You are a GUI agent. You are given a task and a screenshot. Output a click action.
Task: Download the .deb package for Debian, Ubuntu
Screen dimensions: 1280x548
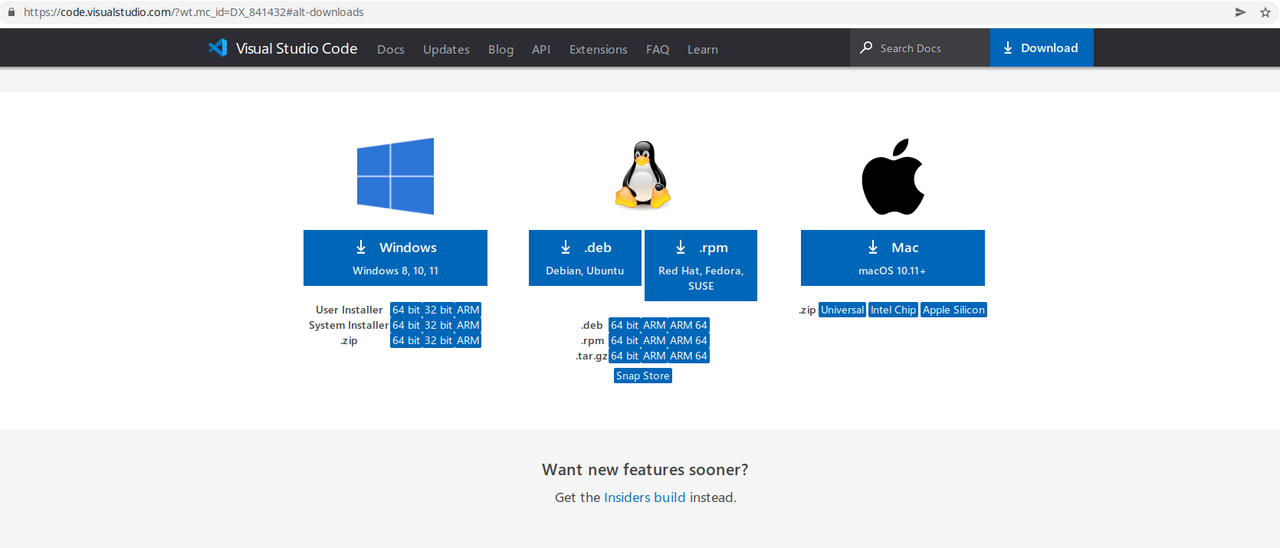585,258
